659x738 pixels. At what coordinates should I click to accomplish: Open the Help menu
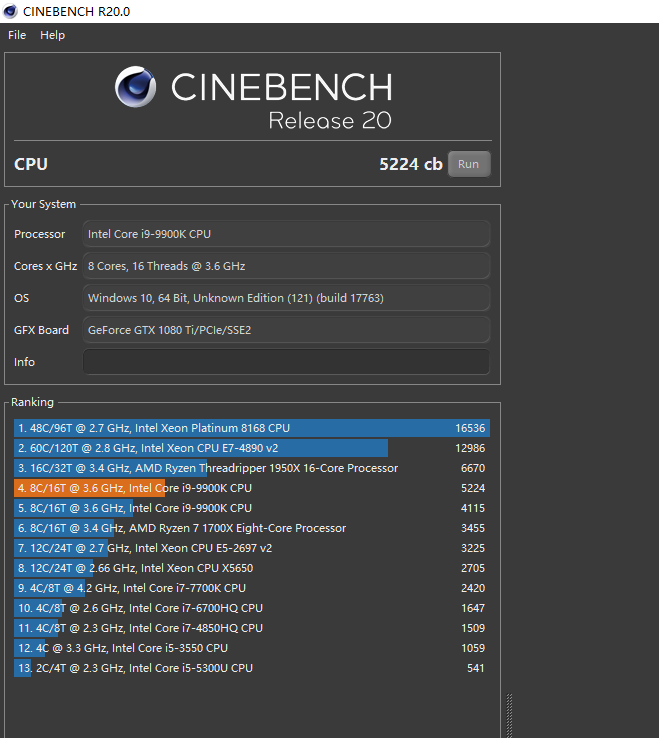click(x=52, y=35)
